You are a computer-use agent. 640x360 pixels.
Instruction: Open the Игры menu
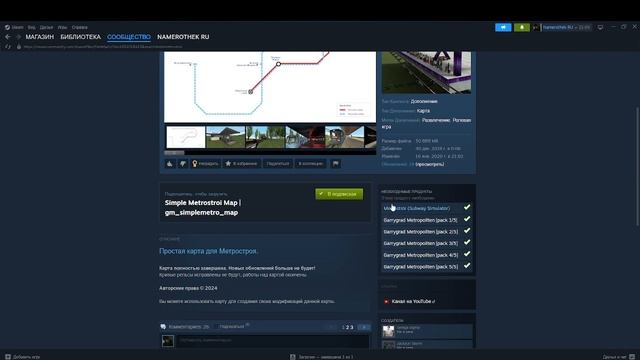point(62,27)
